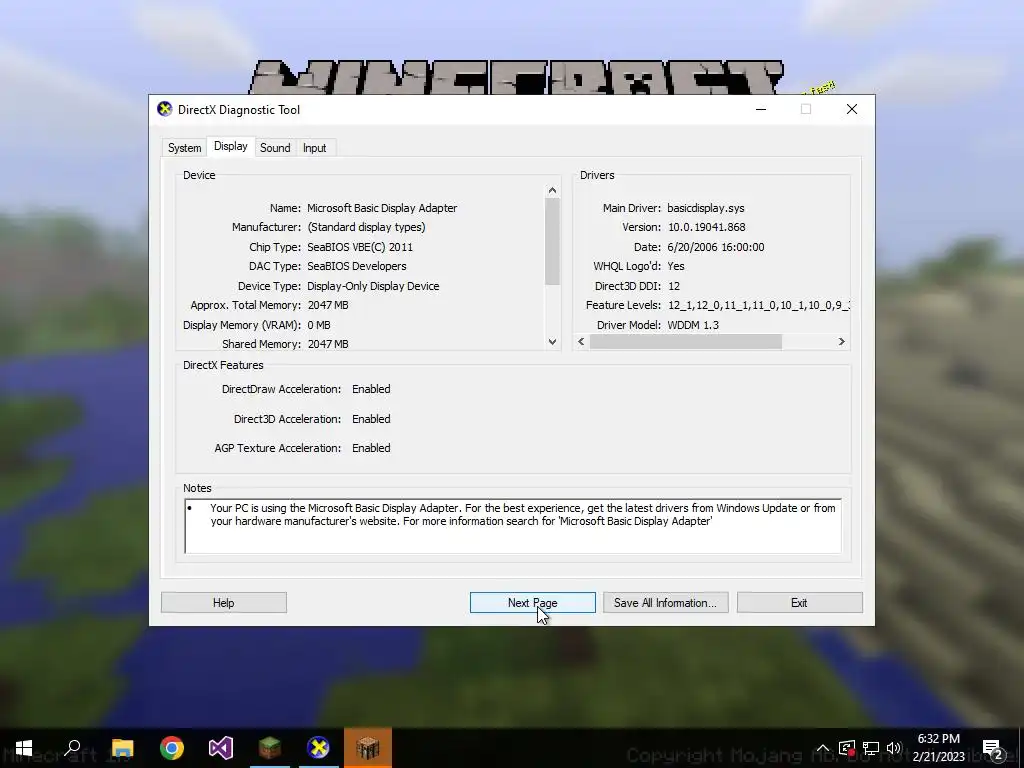The height and width of the screenshot is (768, 1024).
Task: Select 'basicdisplay.sys' main driver value
Action: (706, 208)
